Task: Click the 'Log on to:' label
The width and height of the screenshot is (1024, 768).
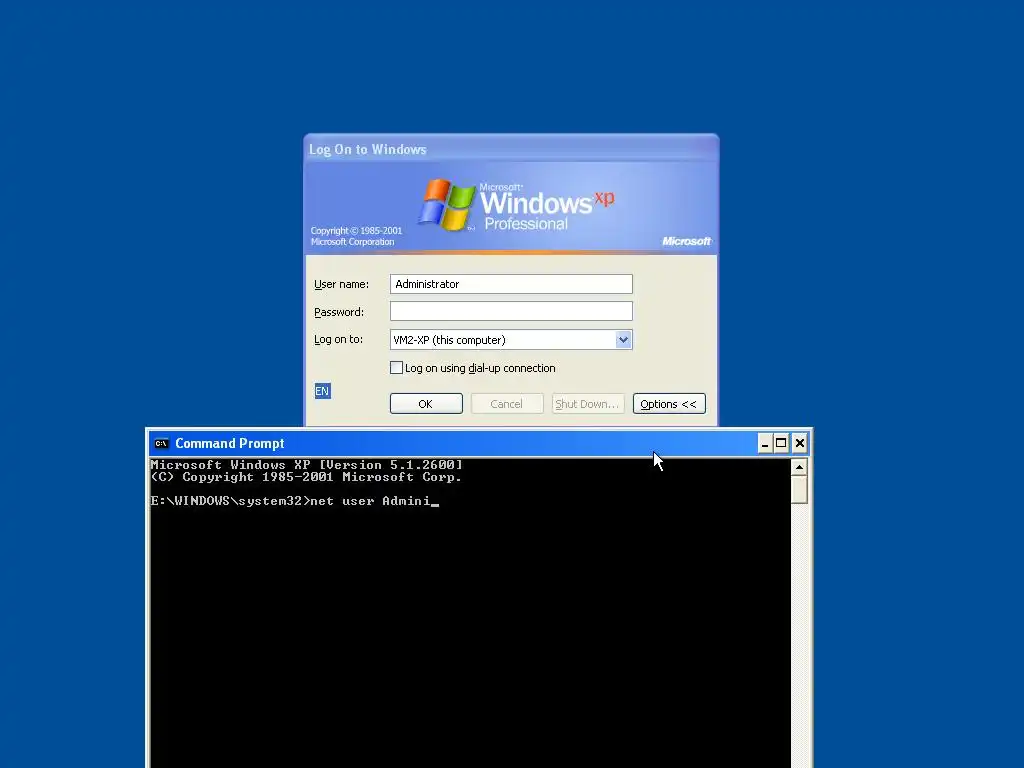Action: coord(338,340)
